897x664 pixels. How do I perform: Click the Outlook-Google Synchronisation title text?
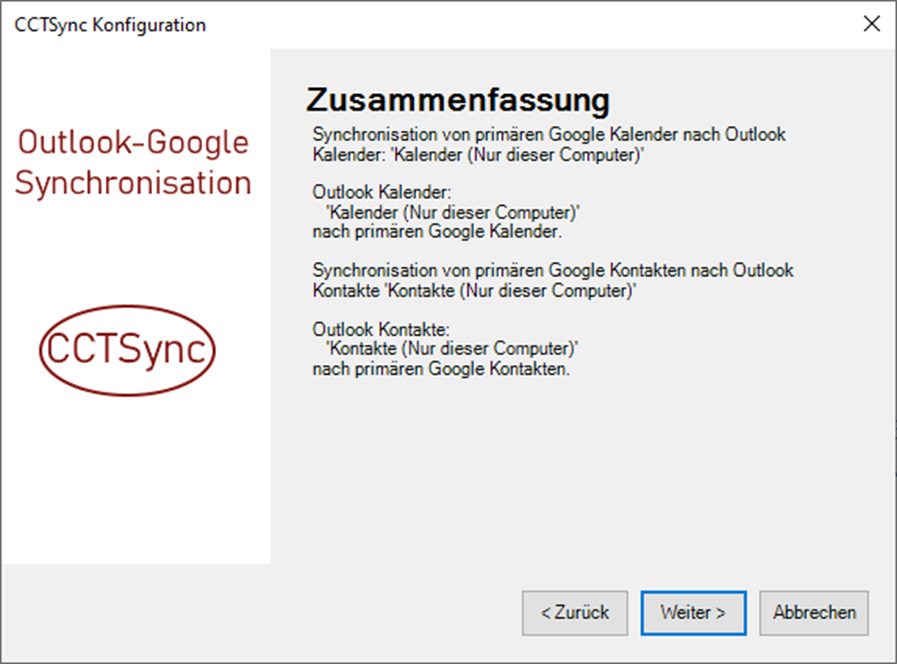[133, 162]
